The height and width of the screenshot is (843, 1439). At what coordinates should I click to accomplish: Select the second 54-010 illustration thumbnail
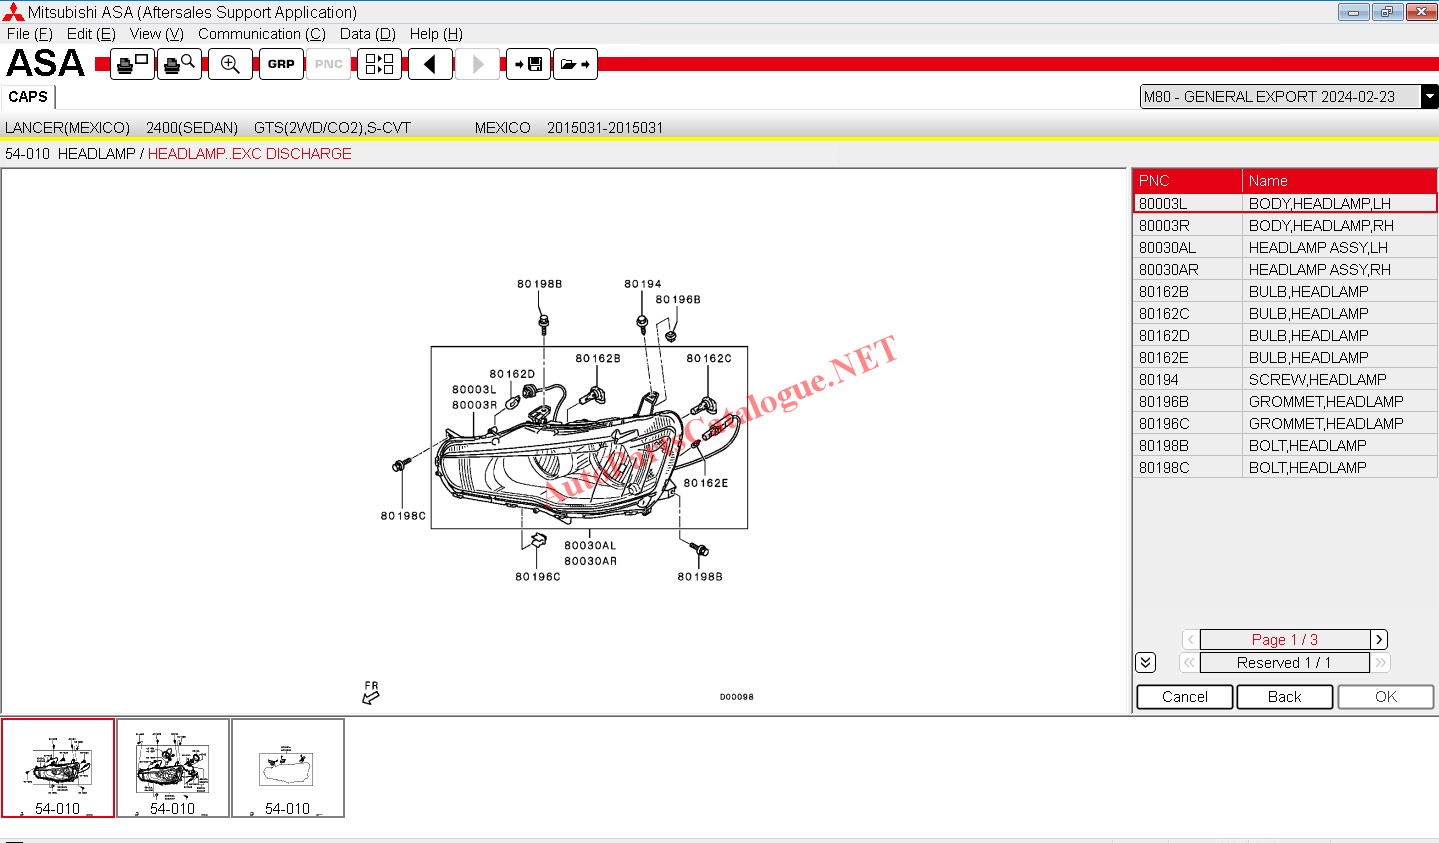point(173,768)
